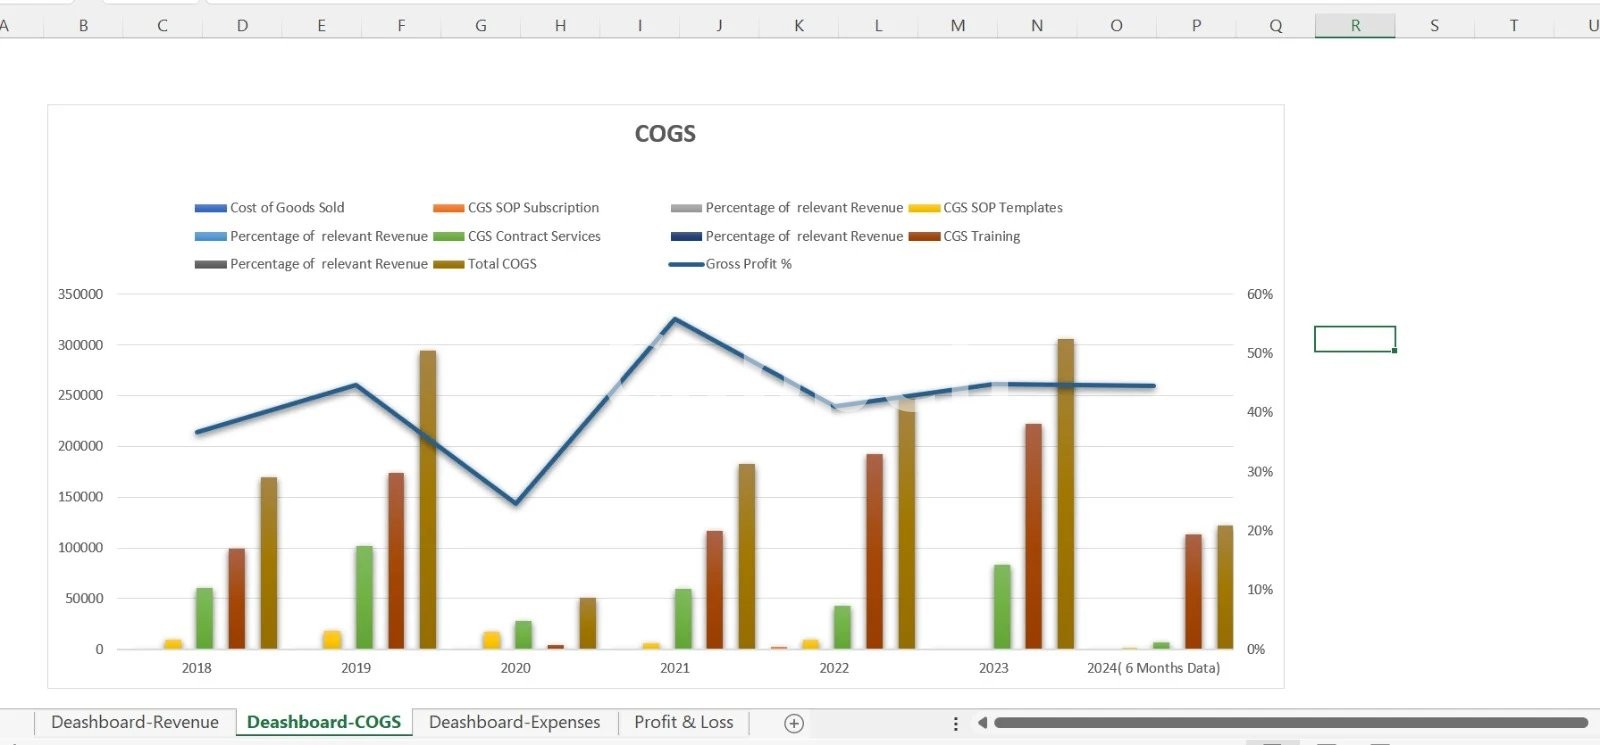The image size is (1600, 745).
Task: Click the selected cell in column R
Action: (x=1354, y=339)
